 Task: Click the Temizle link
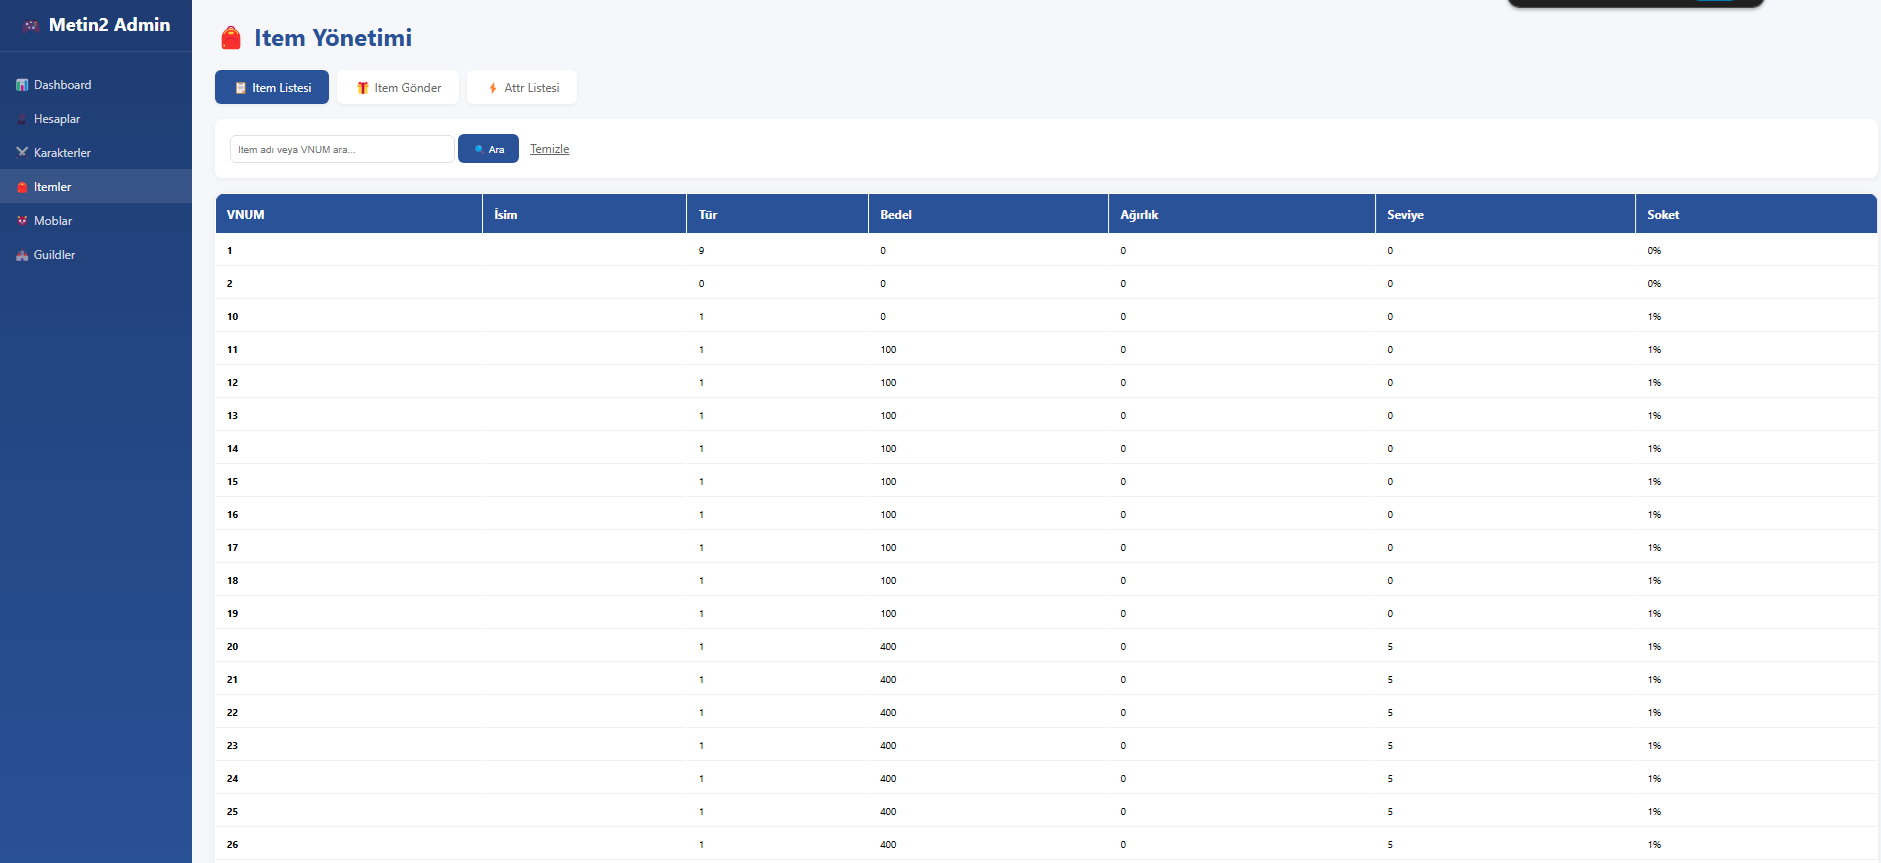(549, 149)
